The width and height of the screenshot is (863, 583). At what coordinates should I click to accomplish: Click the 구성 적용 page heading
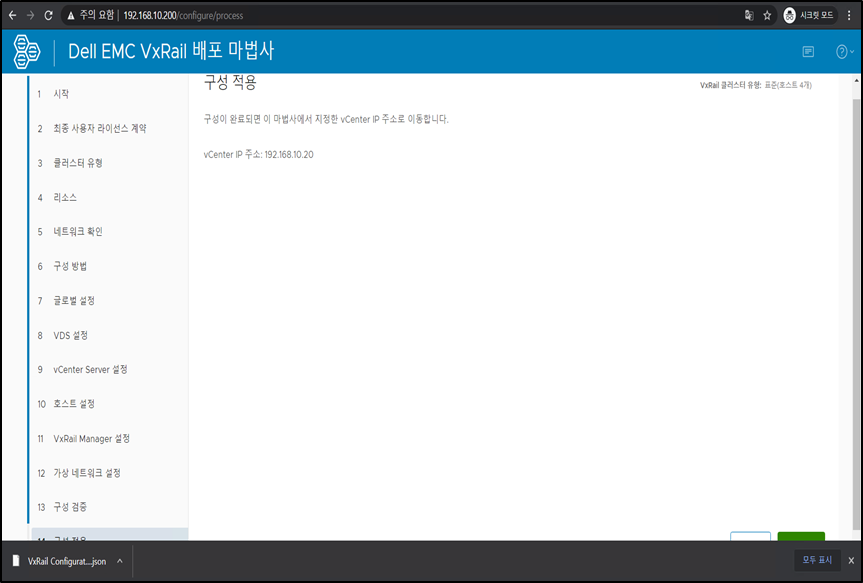click(x=230, y=82)
